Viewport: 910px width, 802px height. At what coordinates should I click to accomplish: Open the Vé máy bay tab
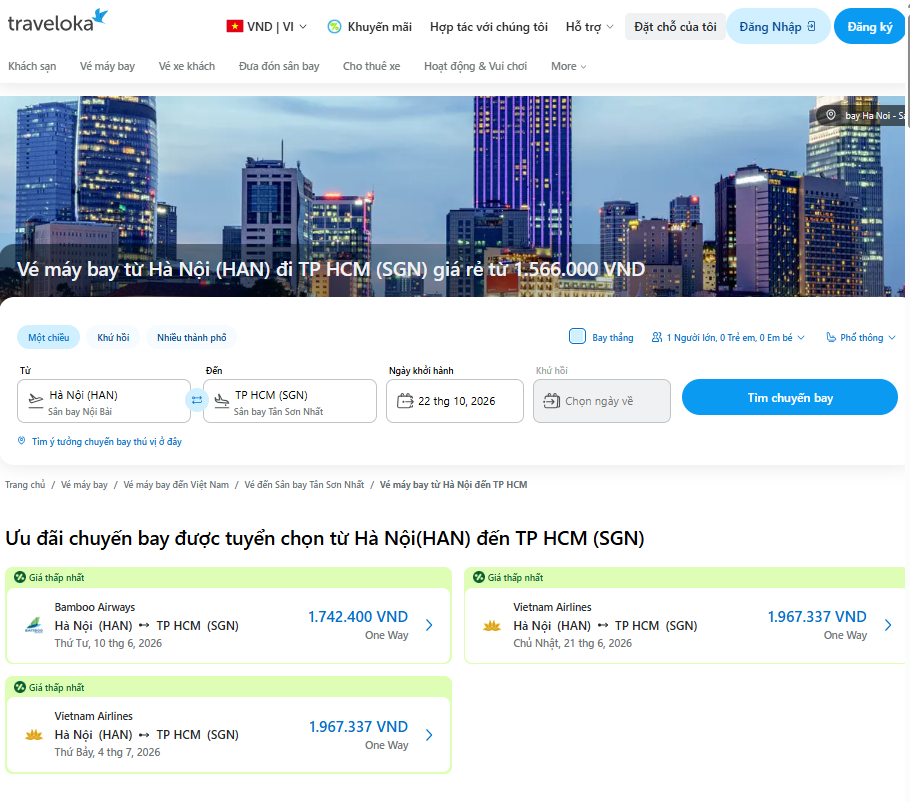pos(107,66)
